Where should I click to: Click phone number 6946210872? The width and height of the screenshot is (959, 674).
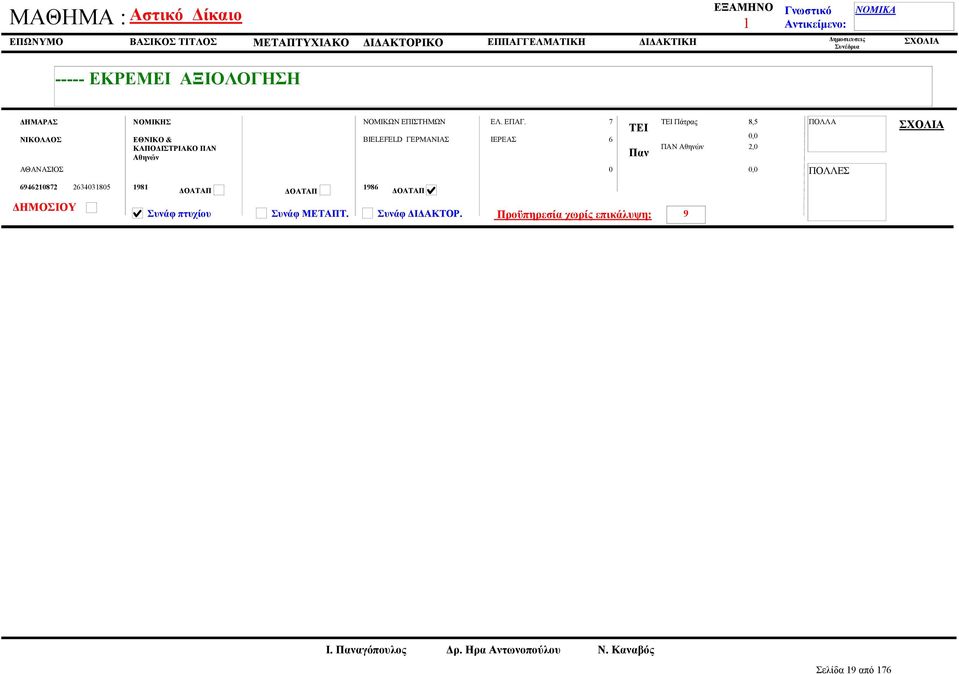[x=39, y=187]
